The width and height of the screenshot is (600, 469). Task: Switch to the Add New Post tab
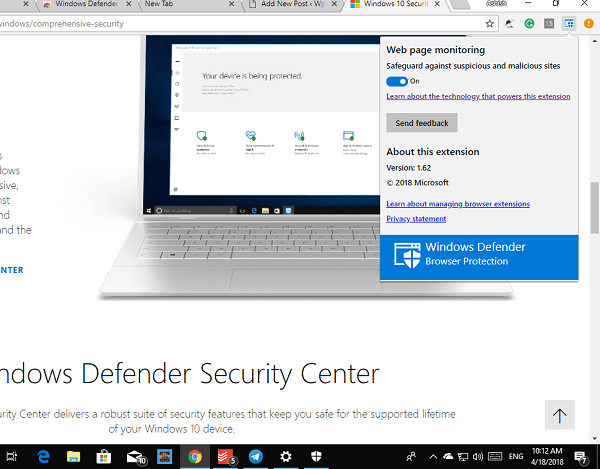click(291, 4)
